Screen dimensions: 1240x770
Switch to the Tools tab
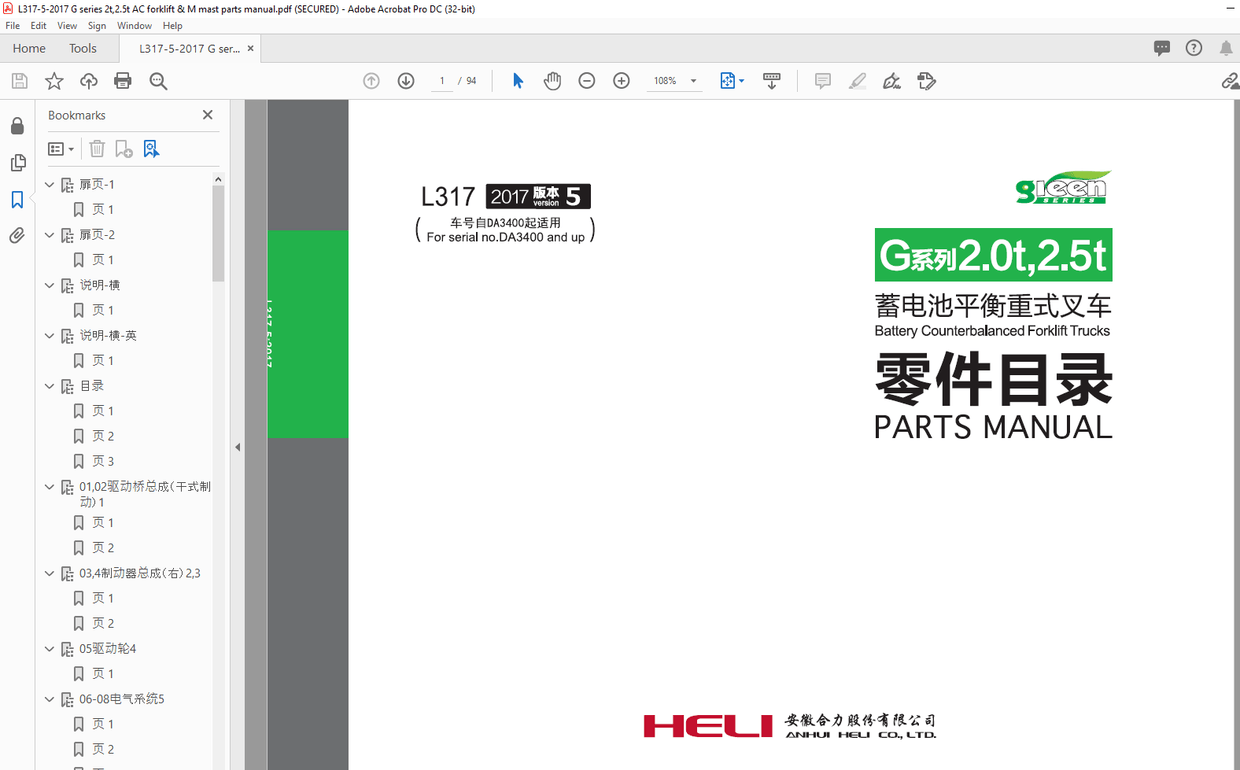click(83, 48)
